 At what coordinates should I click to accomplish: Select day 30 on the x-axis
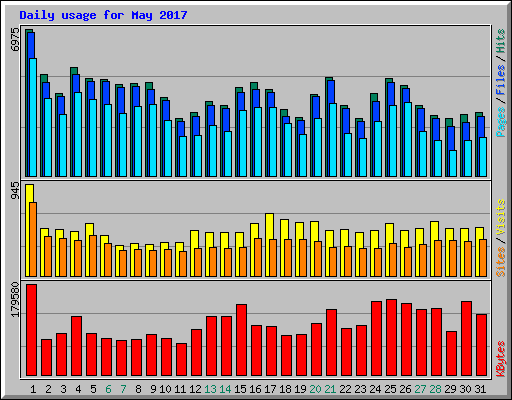[x=465, y=389]
